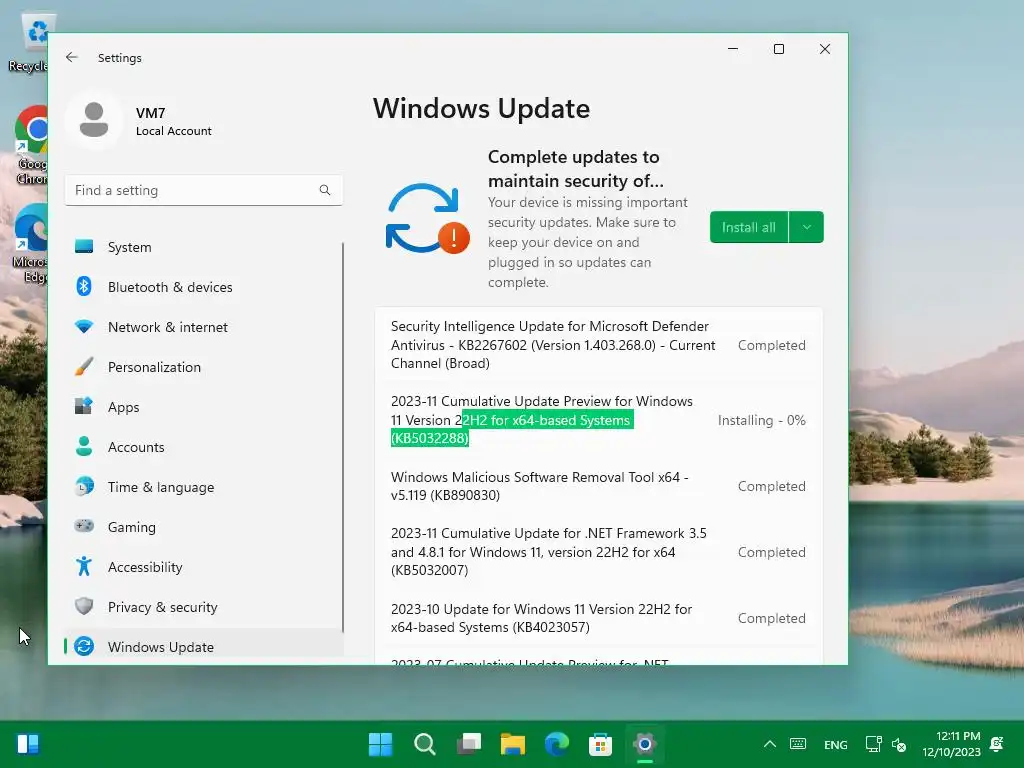This screenshot has width=1024, height=768.
Task: Open the Apps settings page
Action: click(204, 407)
